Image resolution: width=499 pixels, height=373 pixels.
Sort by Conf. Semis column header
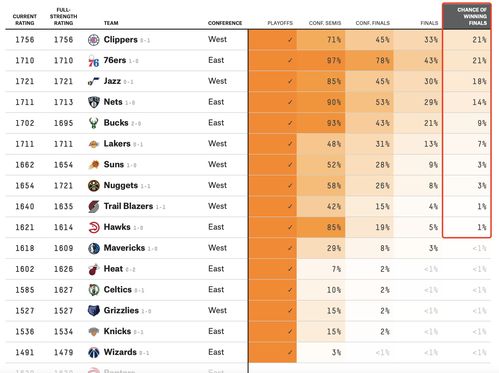click(x=325, y=23)
